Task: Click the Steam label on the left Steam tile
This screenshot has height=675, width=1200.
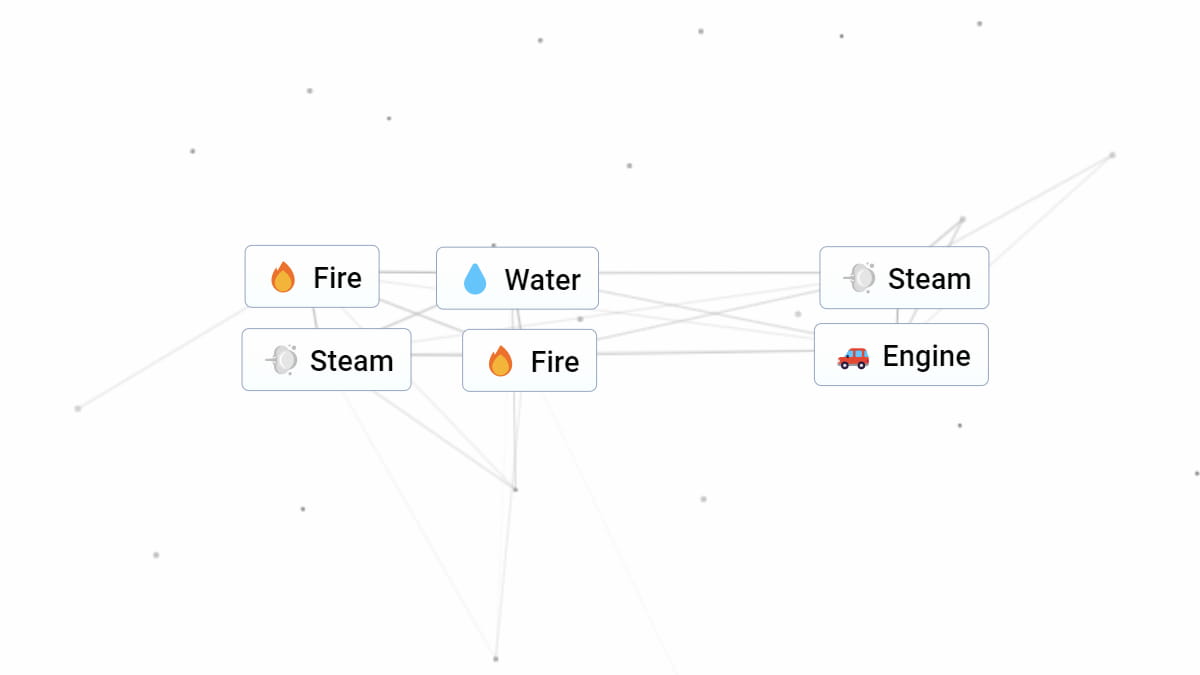Action: [x=350, y=359]
